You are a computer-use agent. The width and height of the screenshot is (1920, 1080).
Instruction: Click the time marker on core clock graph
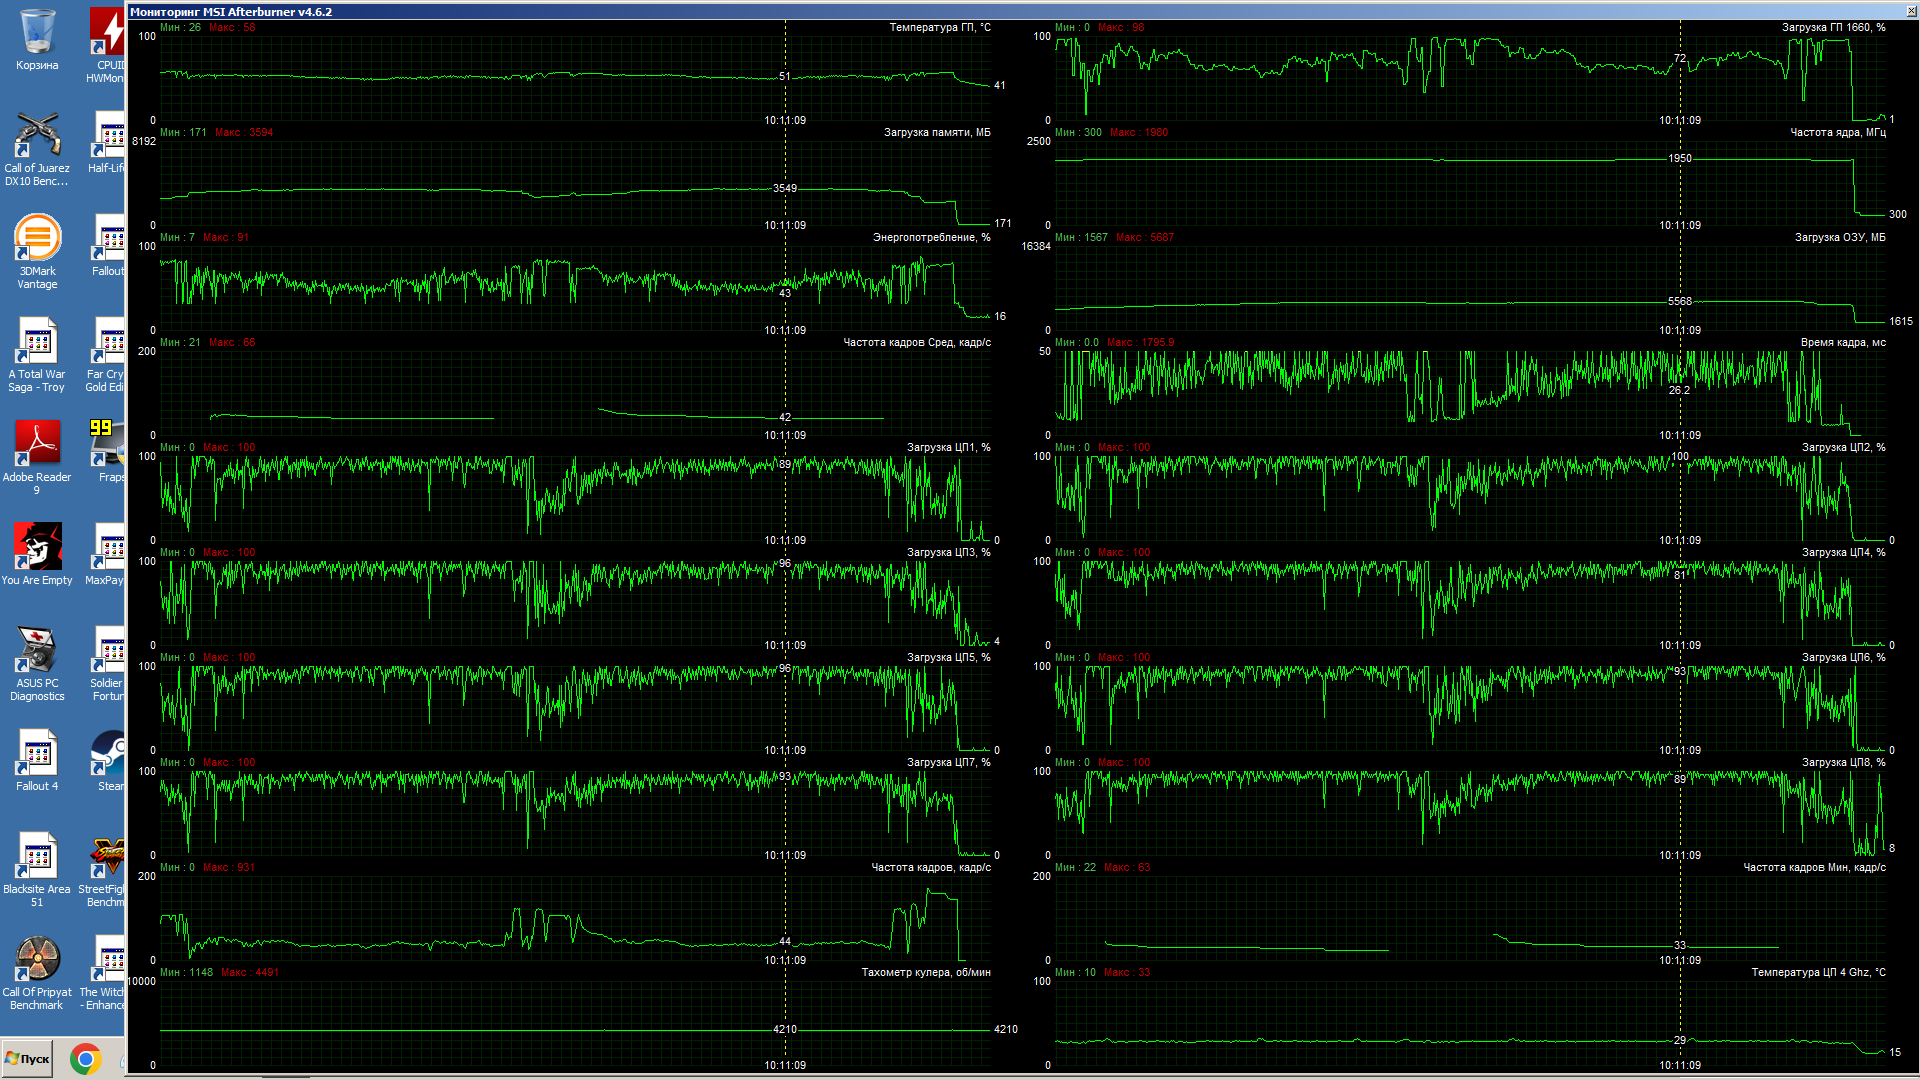(1680, 225)
